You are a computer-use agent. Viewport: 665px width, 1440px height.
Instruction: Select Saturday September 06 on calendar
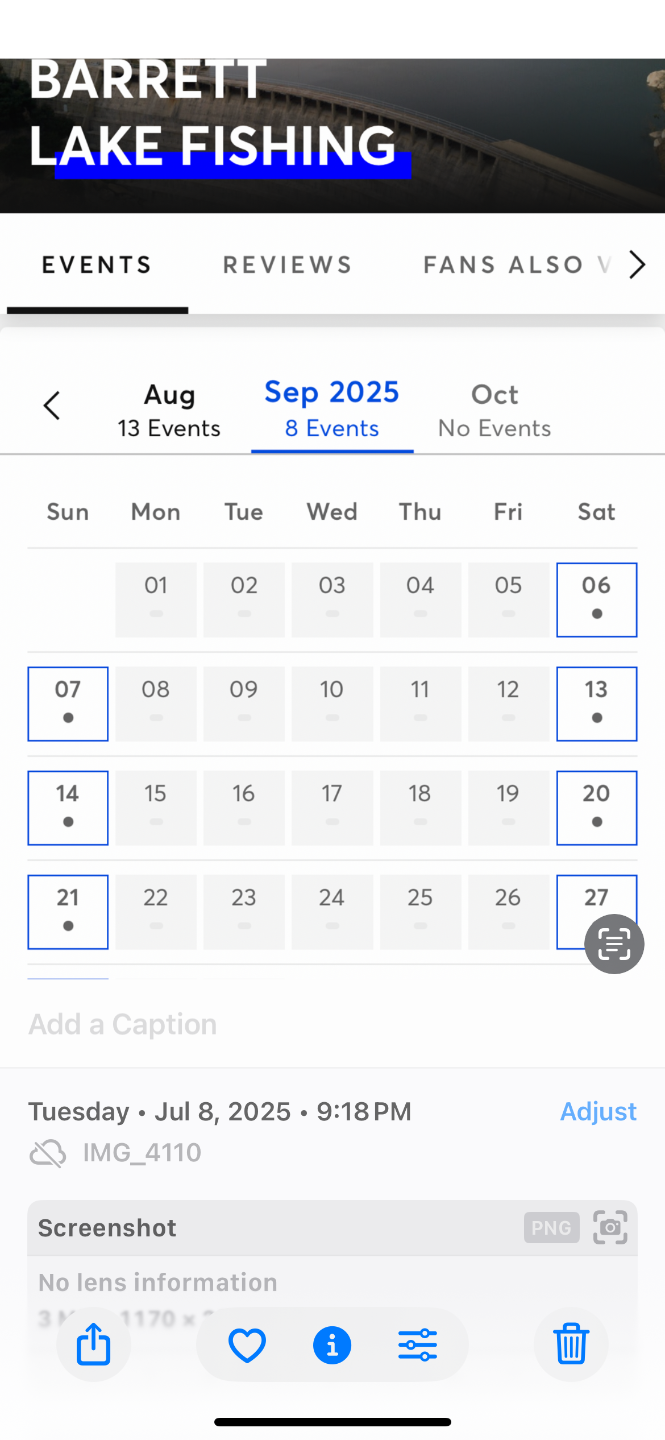pos(596,600)
